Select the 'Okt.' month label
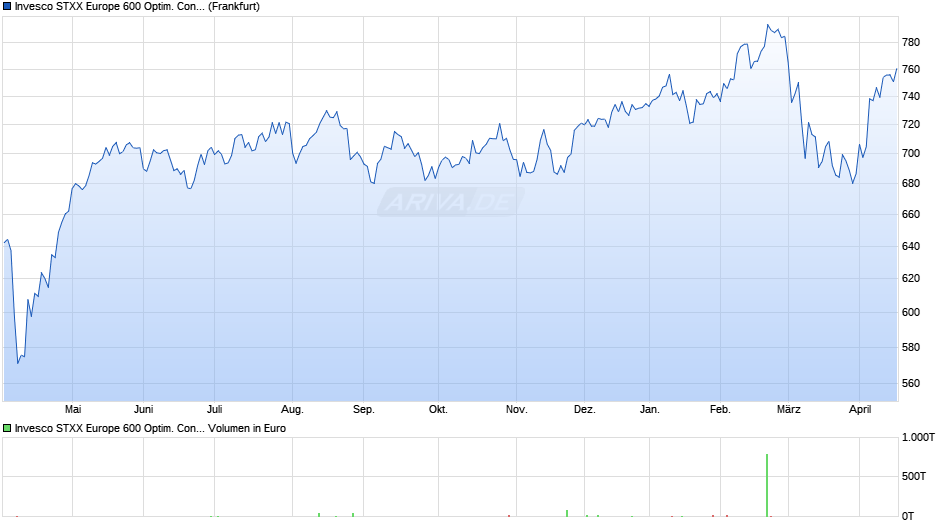The width and height of the screenshot is (940, 526). (x=438, y=409)
